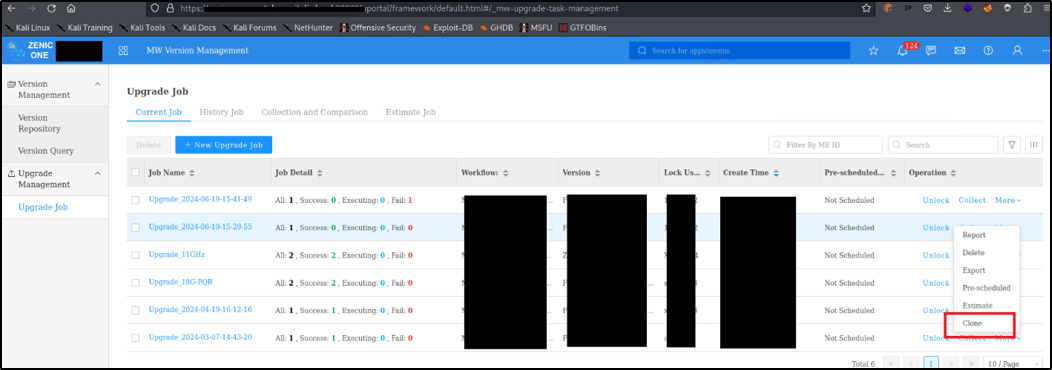1052x370 pixels.
Task: Choose Report from the More menu
Action: (x=974, y=235)
